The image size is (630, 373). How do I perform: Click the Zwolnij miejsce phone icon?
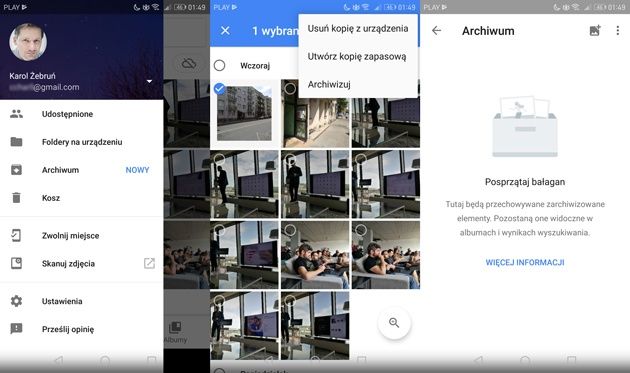(16, 236)
